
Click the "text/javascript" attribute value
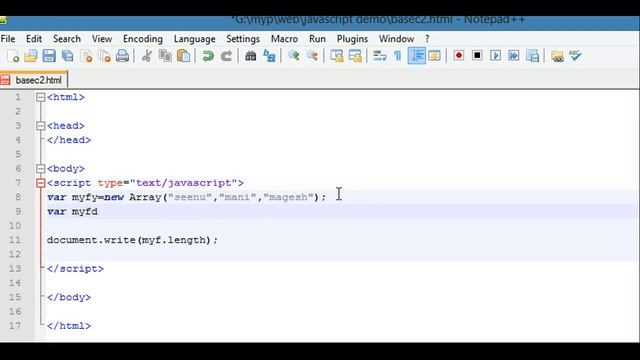[184, 183]
